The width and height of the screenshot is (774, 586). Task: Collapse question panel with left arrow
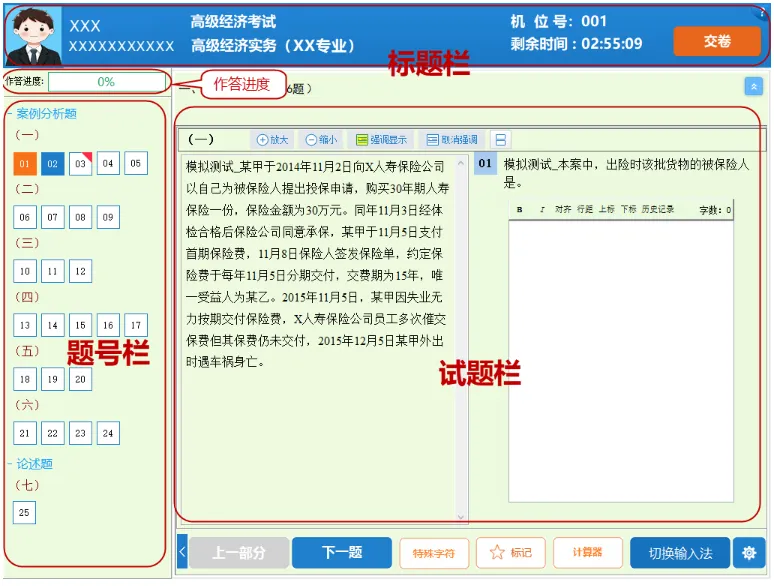point(182,551)
